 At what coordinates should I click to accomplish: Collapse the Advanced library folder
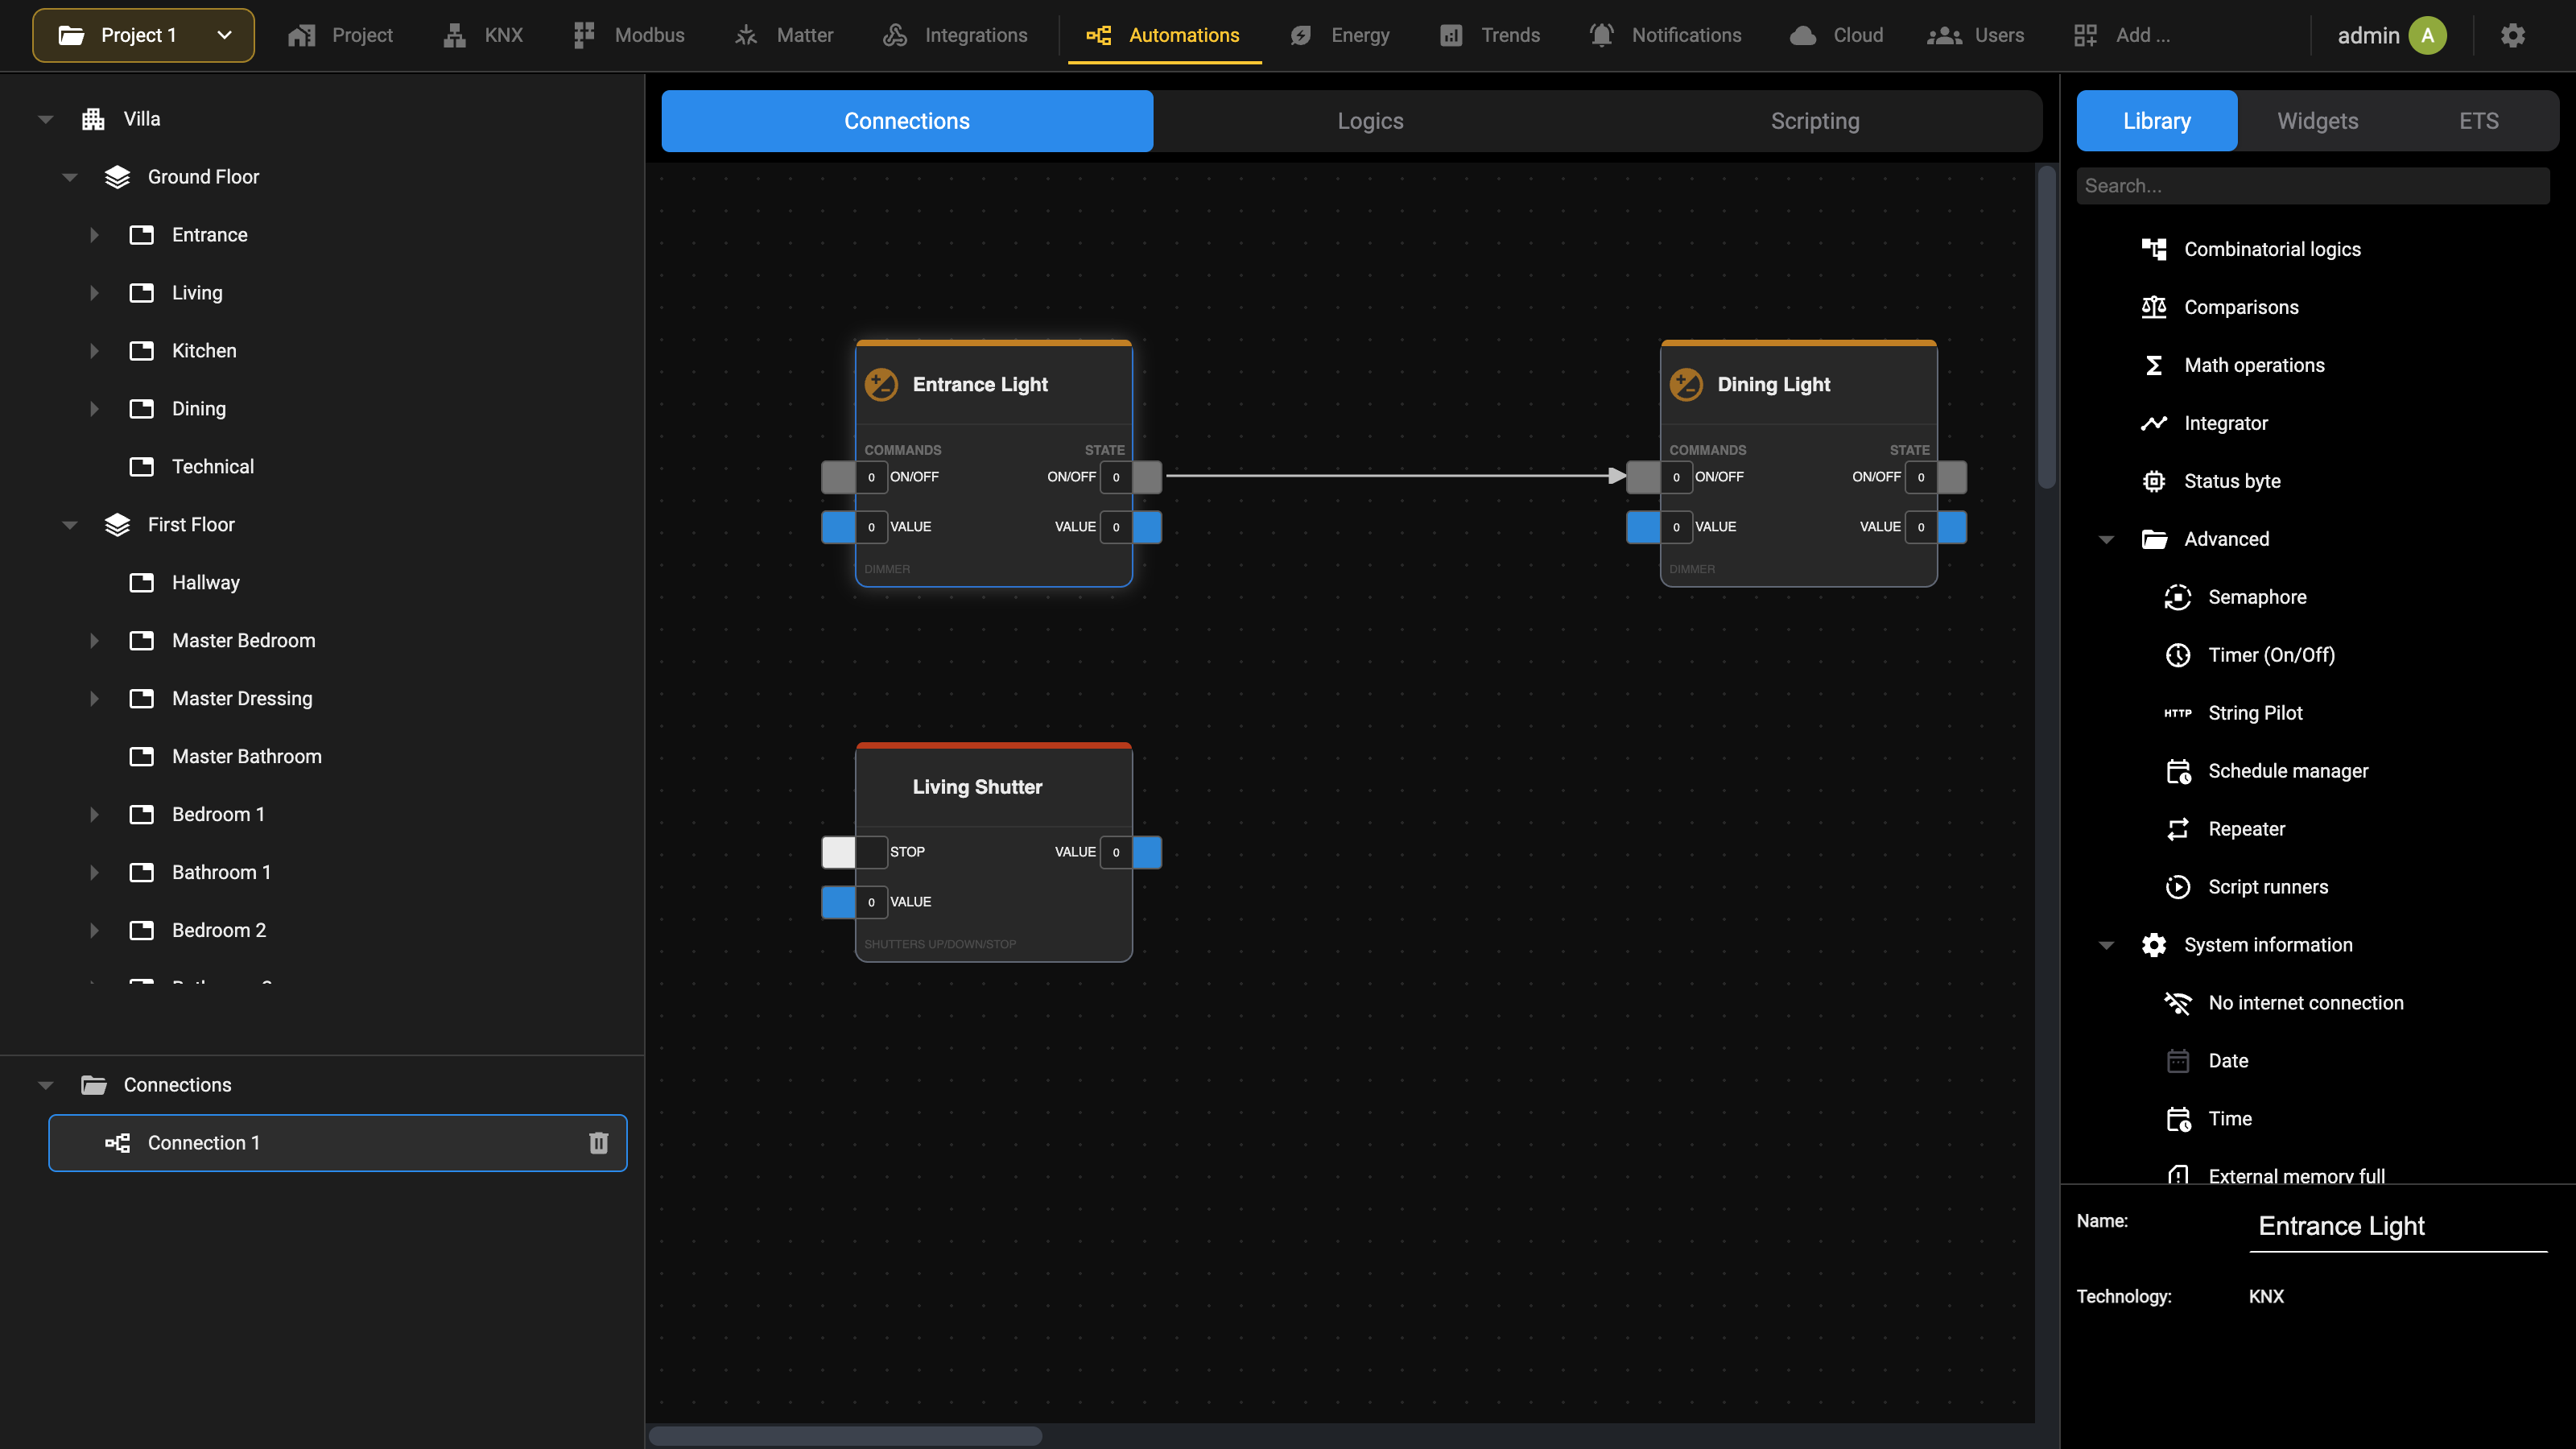(x=2106, y=540)
